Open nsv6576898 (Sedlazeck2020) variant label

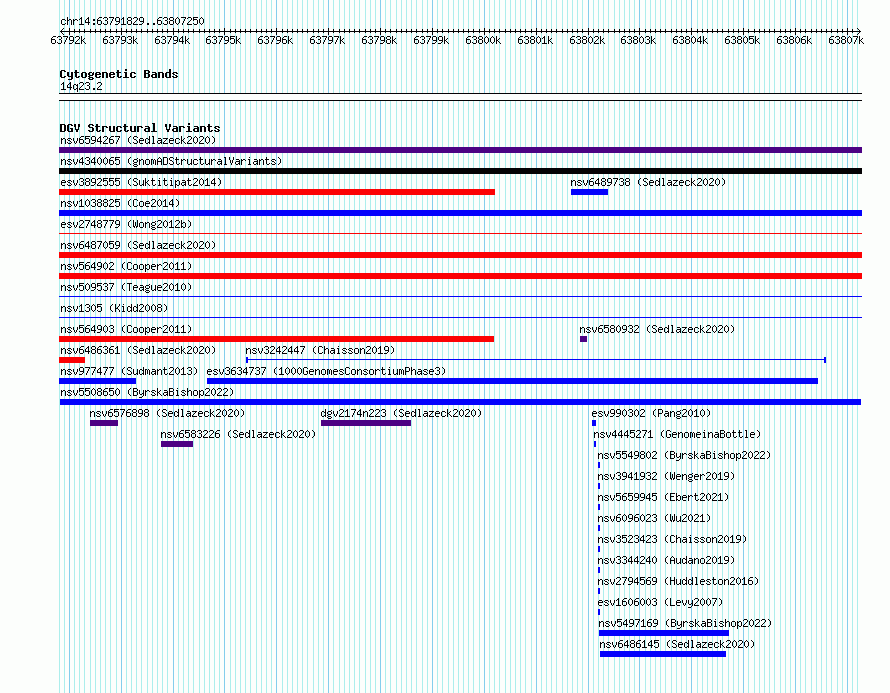(167, 413)
